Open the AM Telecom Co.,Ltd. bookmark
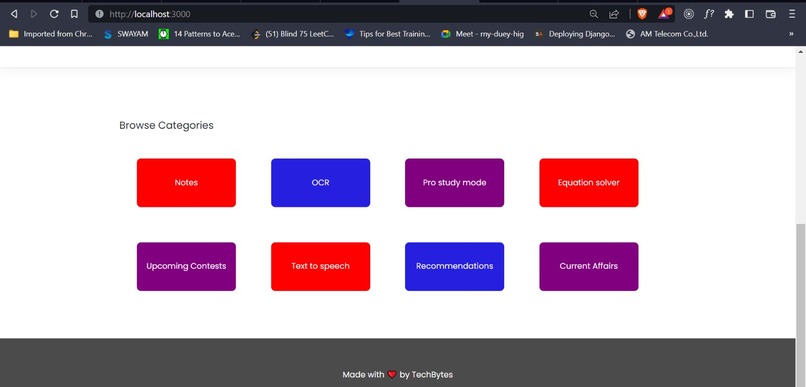Screen dimensions: 806x387 pos(667,34)
